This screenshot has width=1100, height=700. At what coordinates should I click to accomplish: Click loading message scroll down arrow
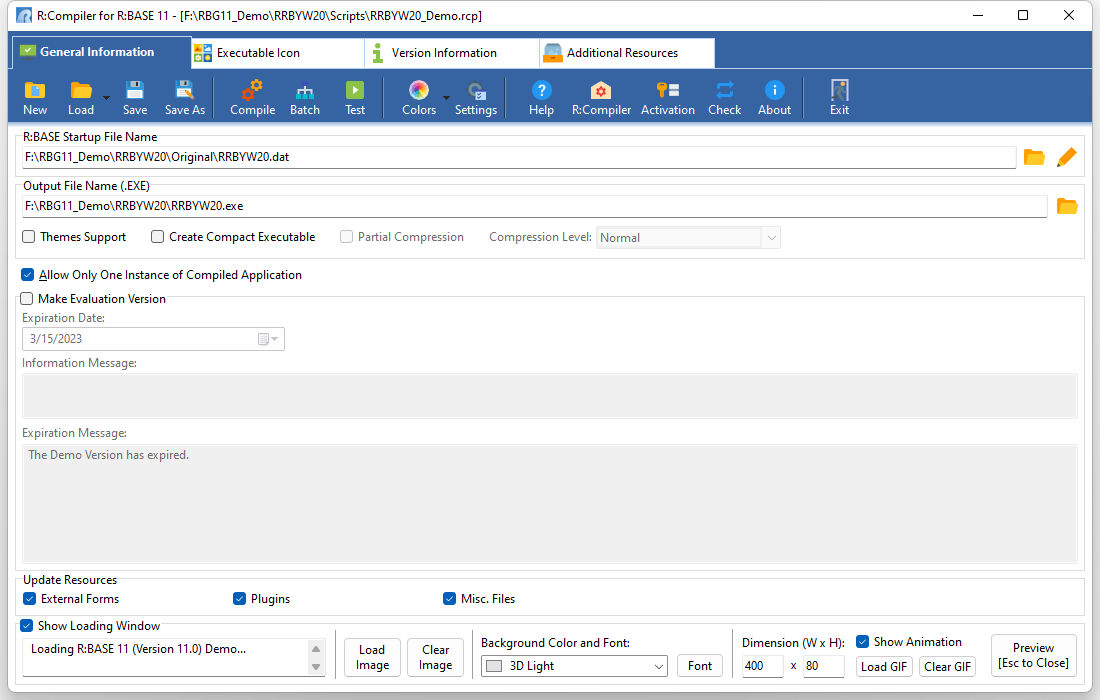[x=316, y=667]
